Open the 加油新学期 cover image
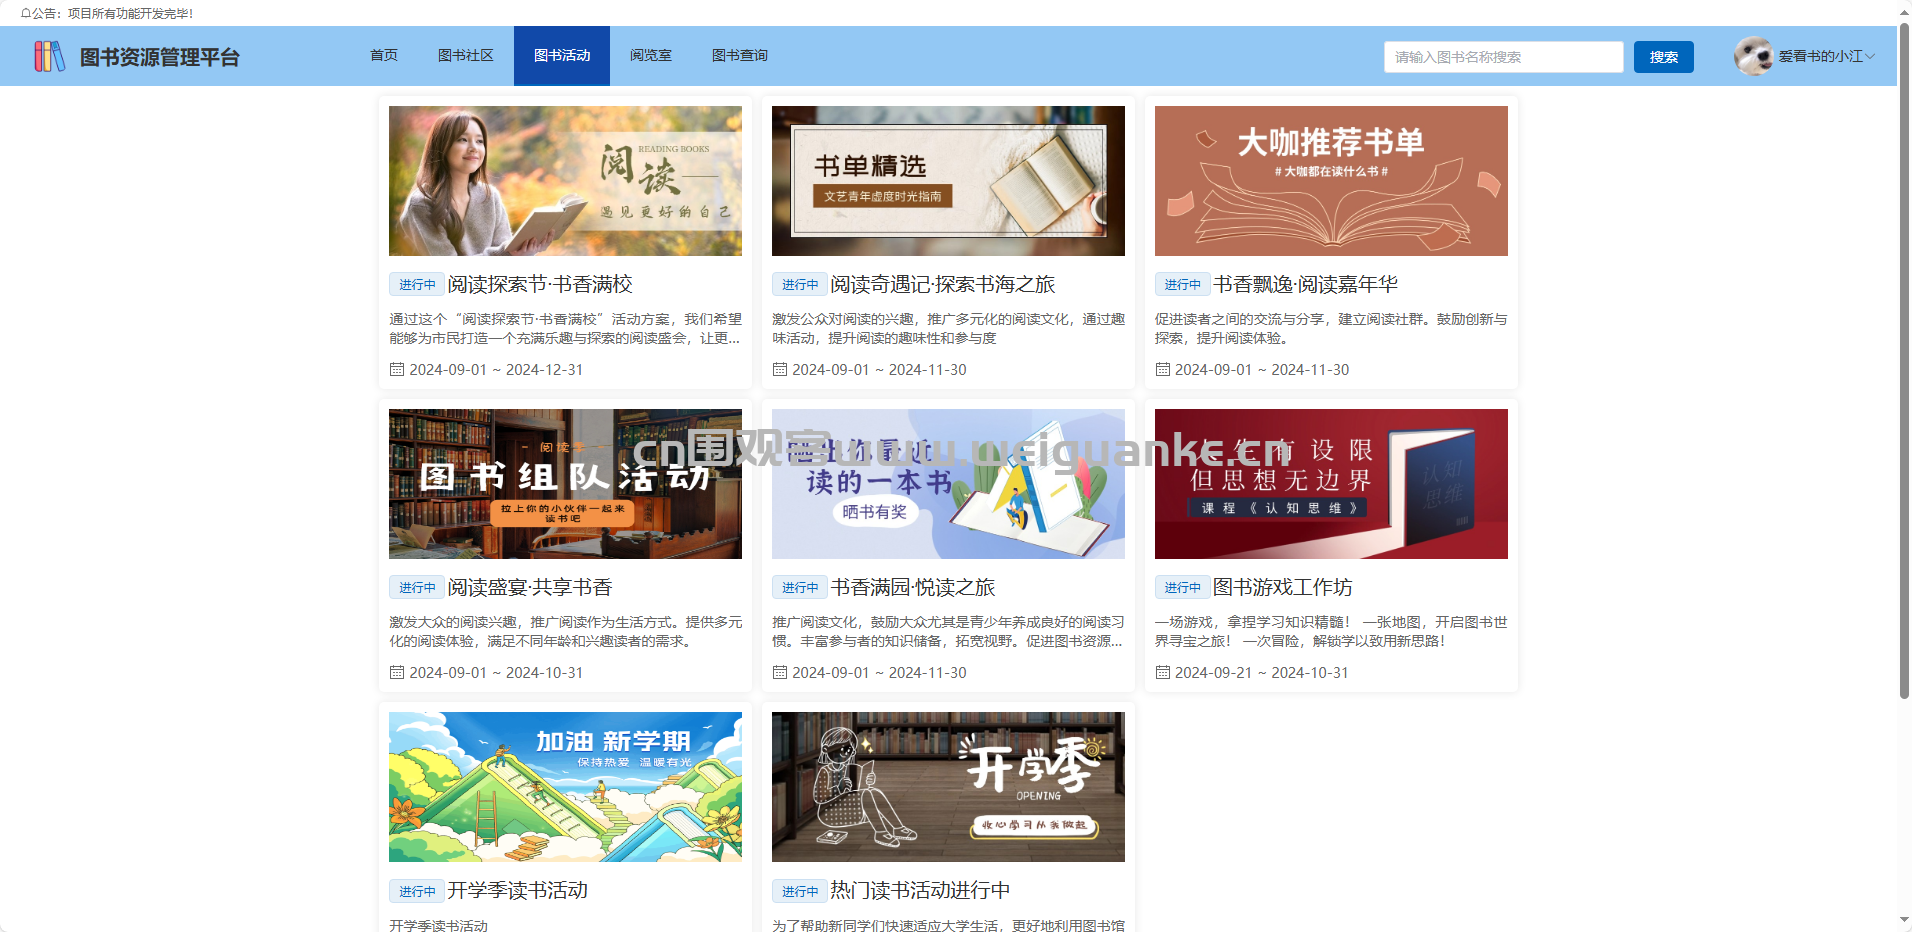The image size is (1912, 932). [x=565, y=787]
